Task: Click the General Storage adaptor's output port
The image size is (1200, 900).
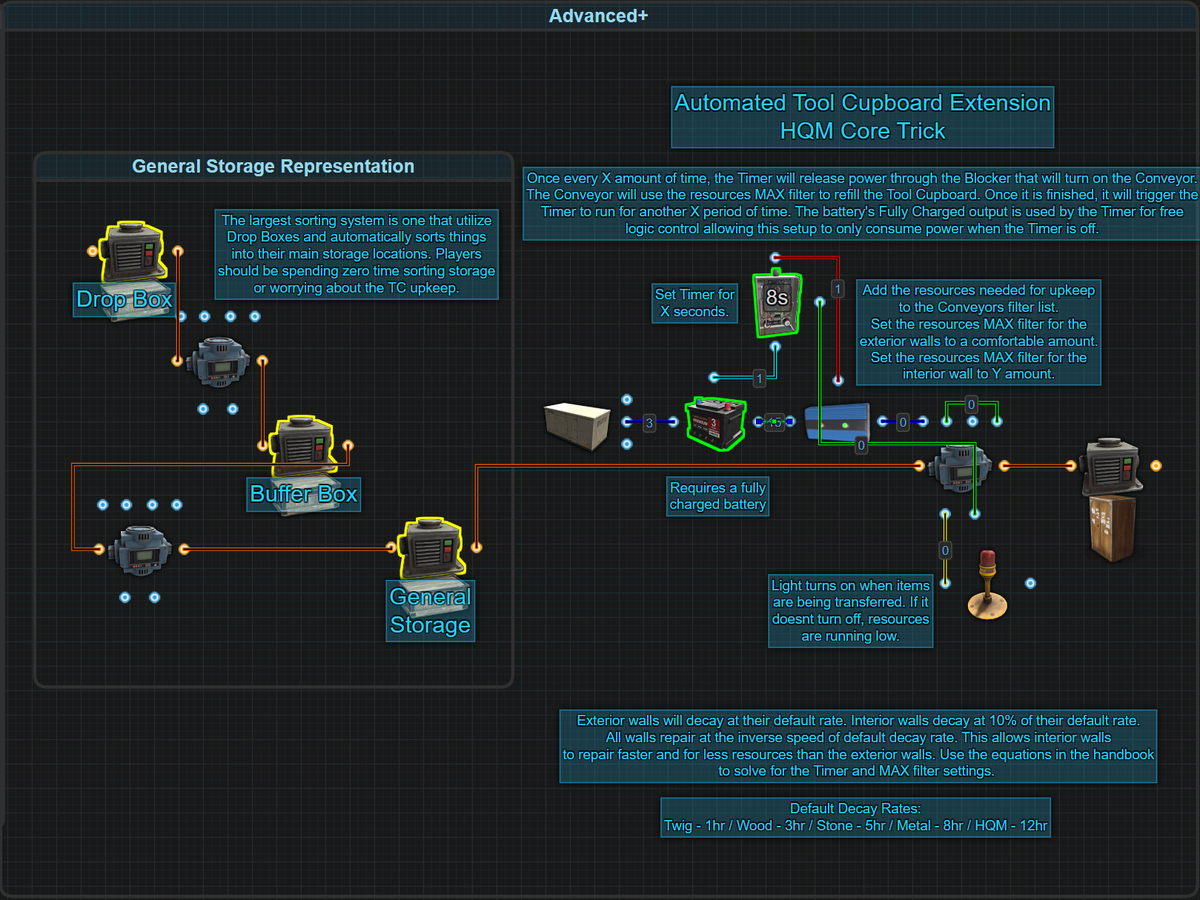Action: (x=476, y=548)
